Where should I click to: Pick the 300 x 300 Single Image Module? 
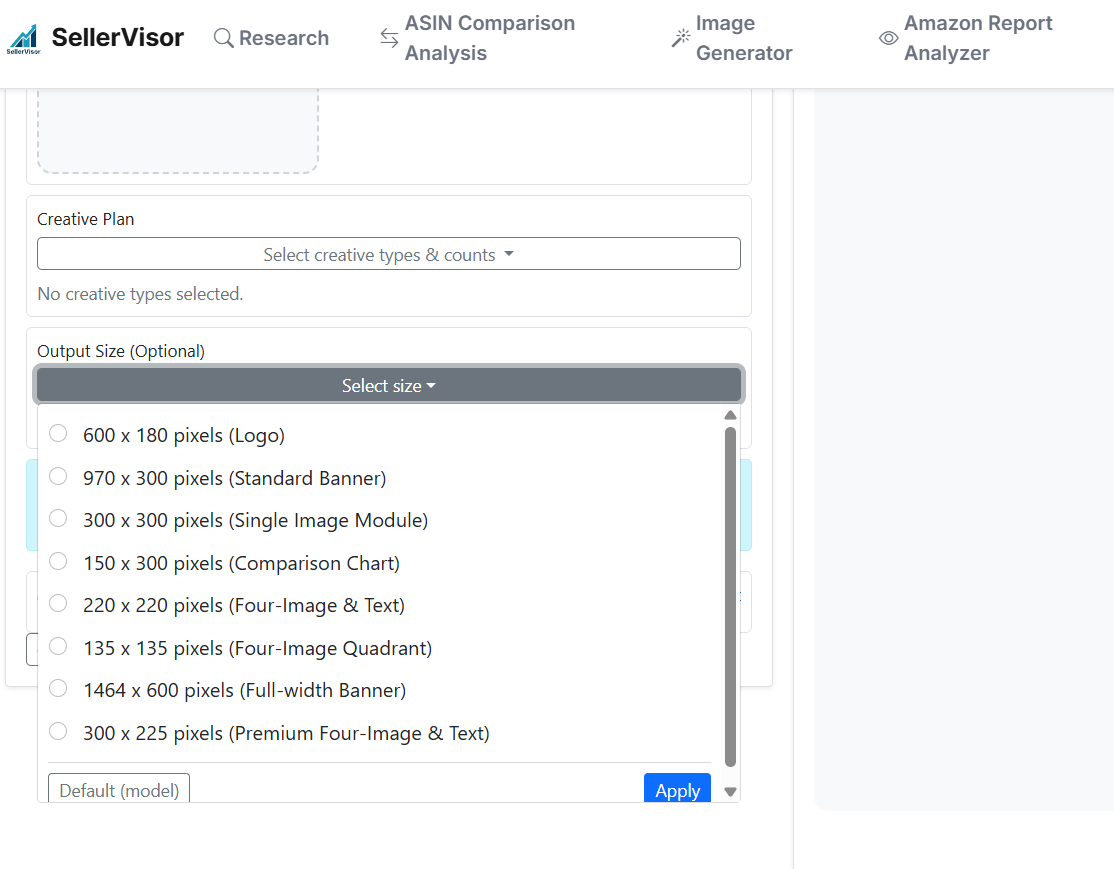(x=58, y=518)
